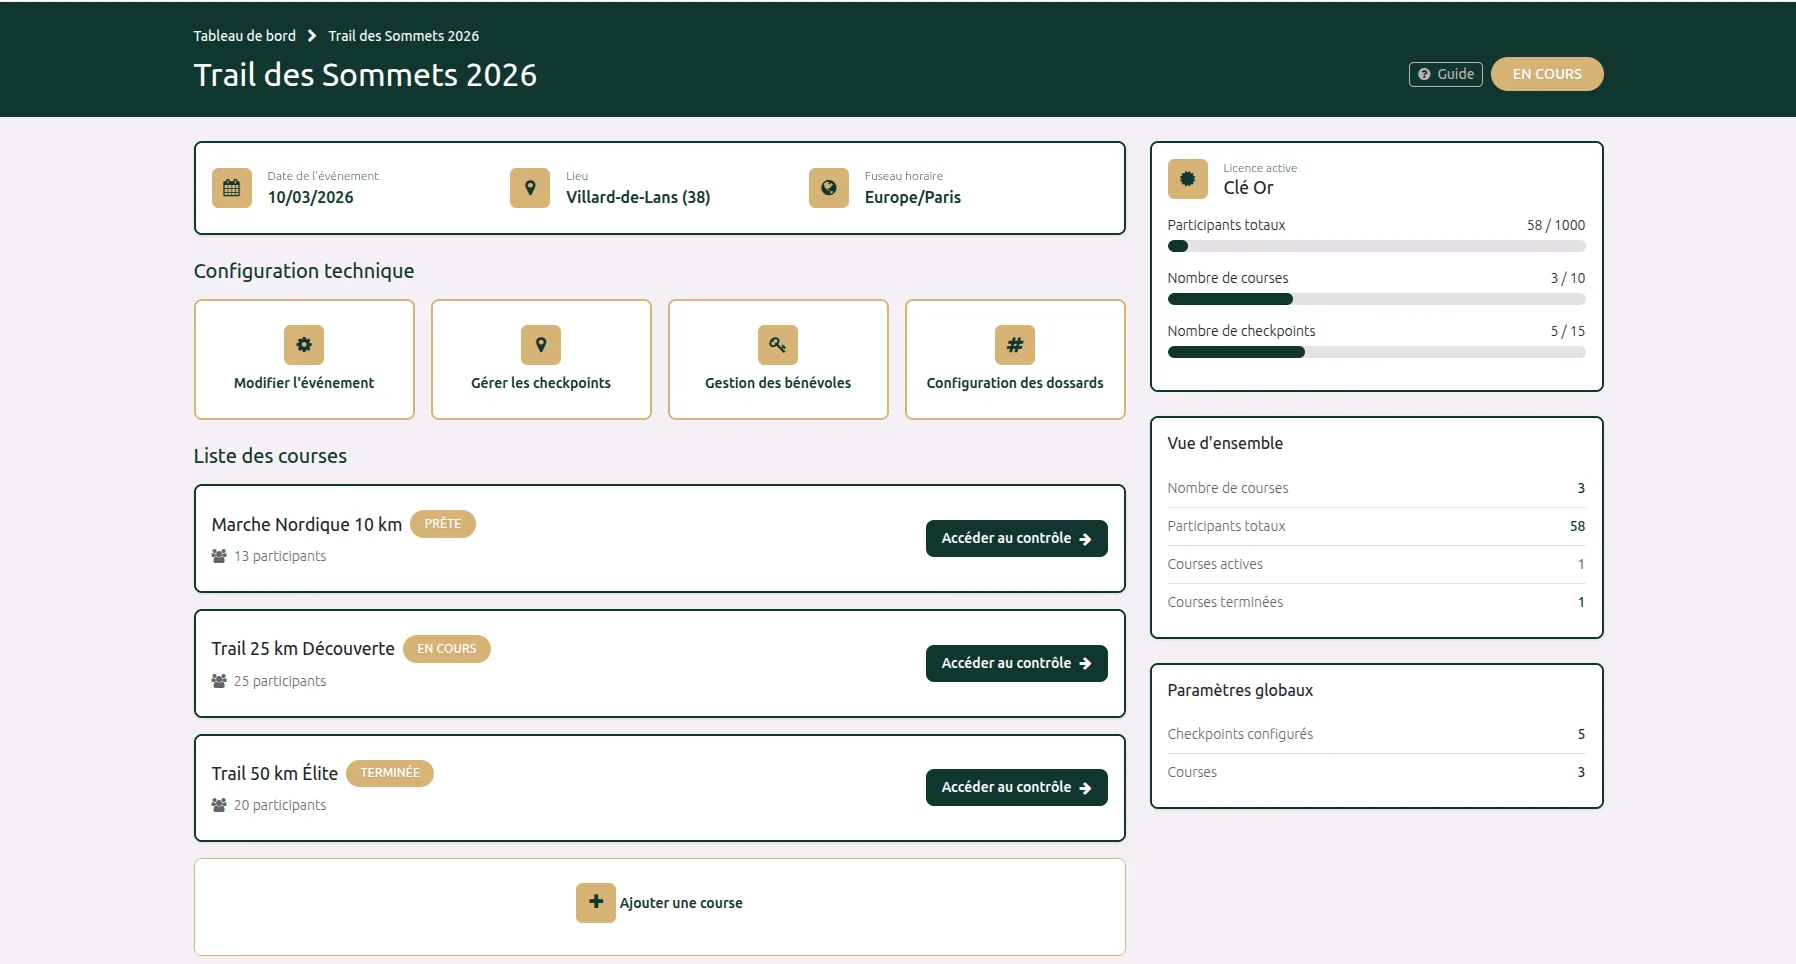Click the key icon on Gestion des bénévoles
The width and height of the screenshot is (1796, 964).
778,344
